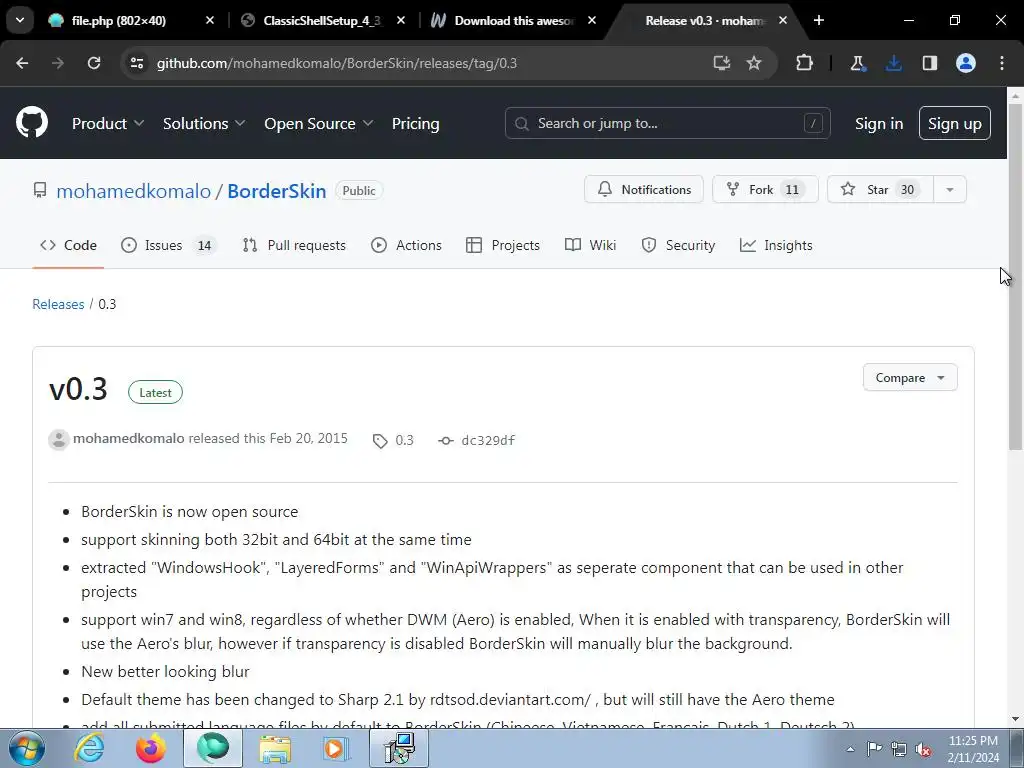The image size is (1024, 768).
Task: Click mohamedkomalo's avatar in release info
Action: point(59,440)
